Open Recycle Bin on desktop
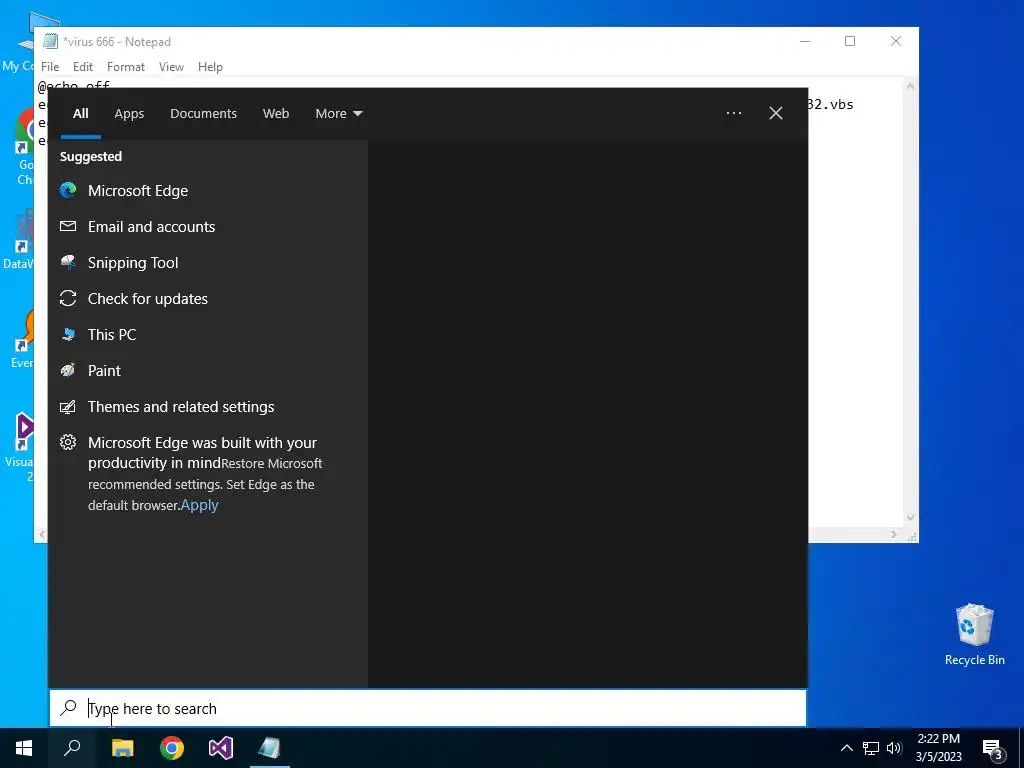 click(x=974, y=635)
